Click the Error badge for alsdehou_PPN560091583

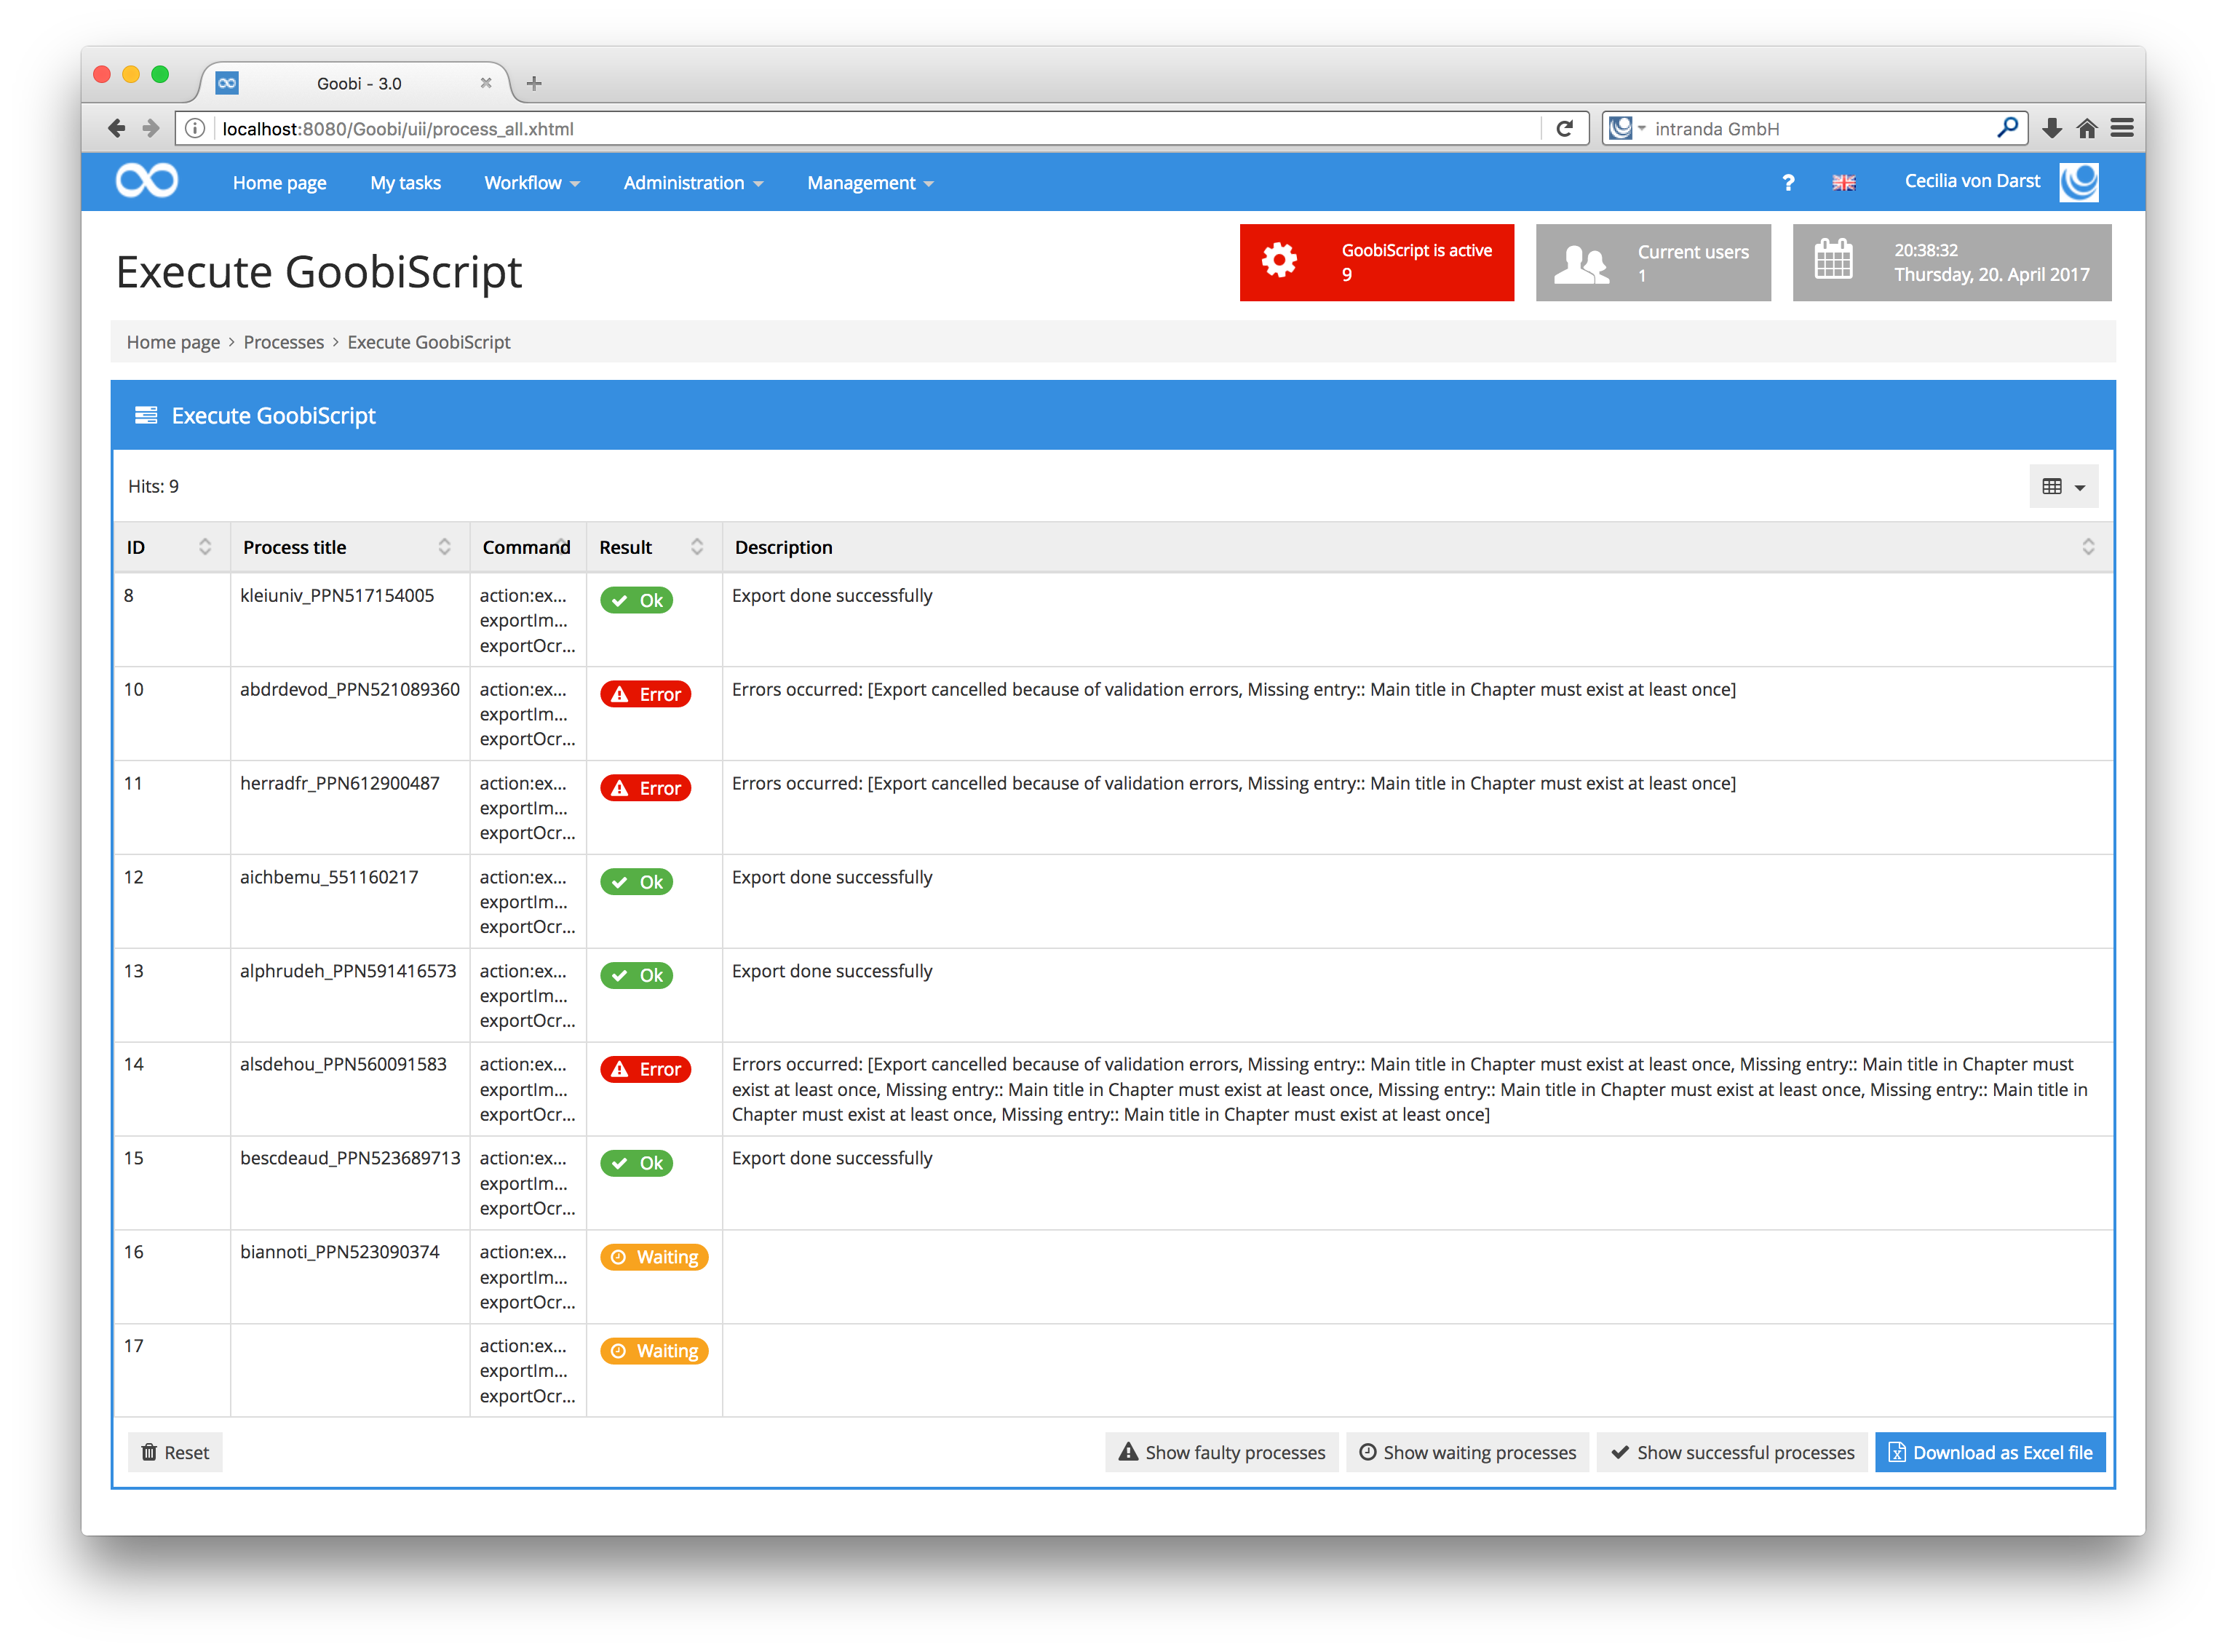tap(645, 1069)
